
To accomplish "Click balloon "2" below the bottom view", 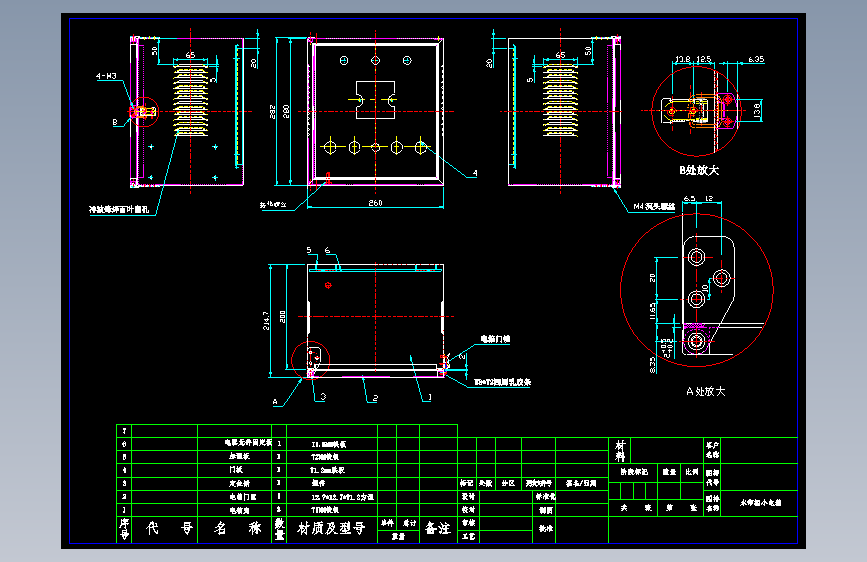I will click(375, 398).
